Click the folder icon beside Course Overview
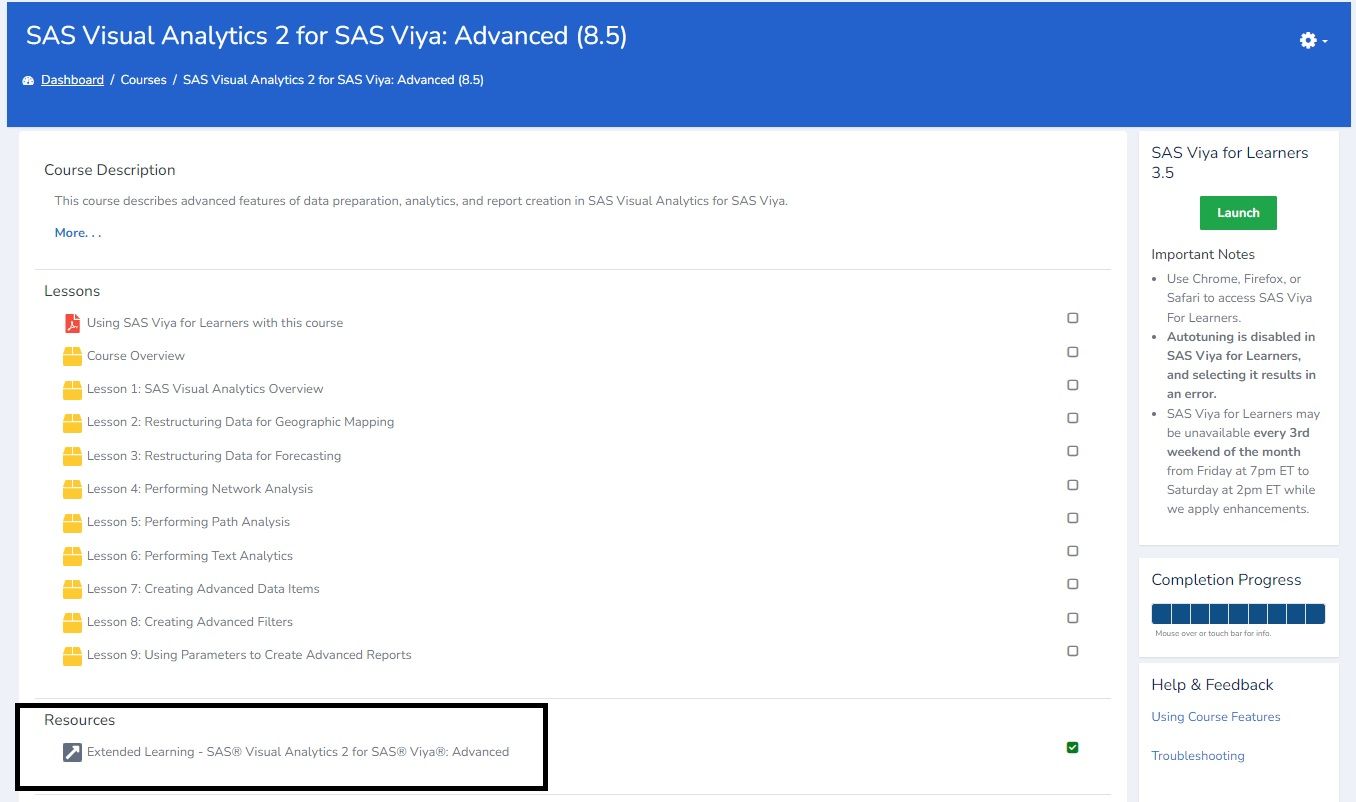1356x802 pixels. (72, 355)
